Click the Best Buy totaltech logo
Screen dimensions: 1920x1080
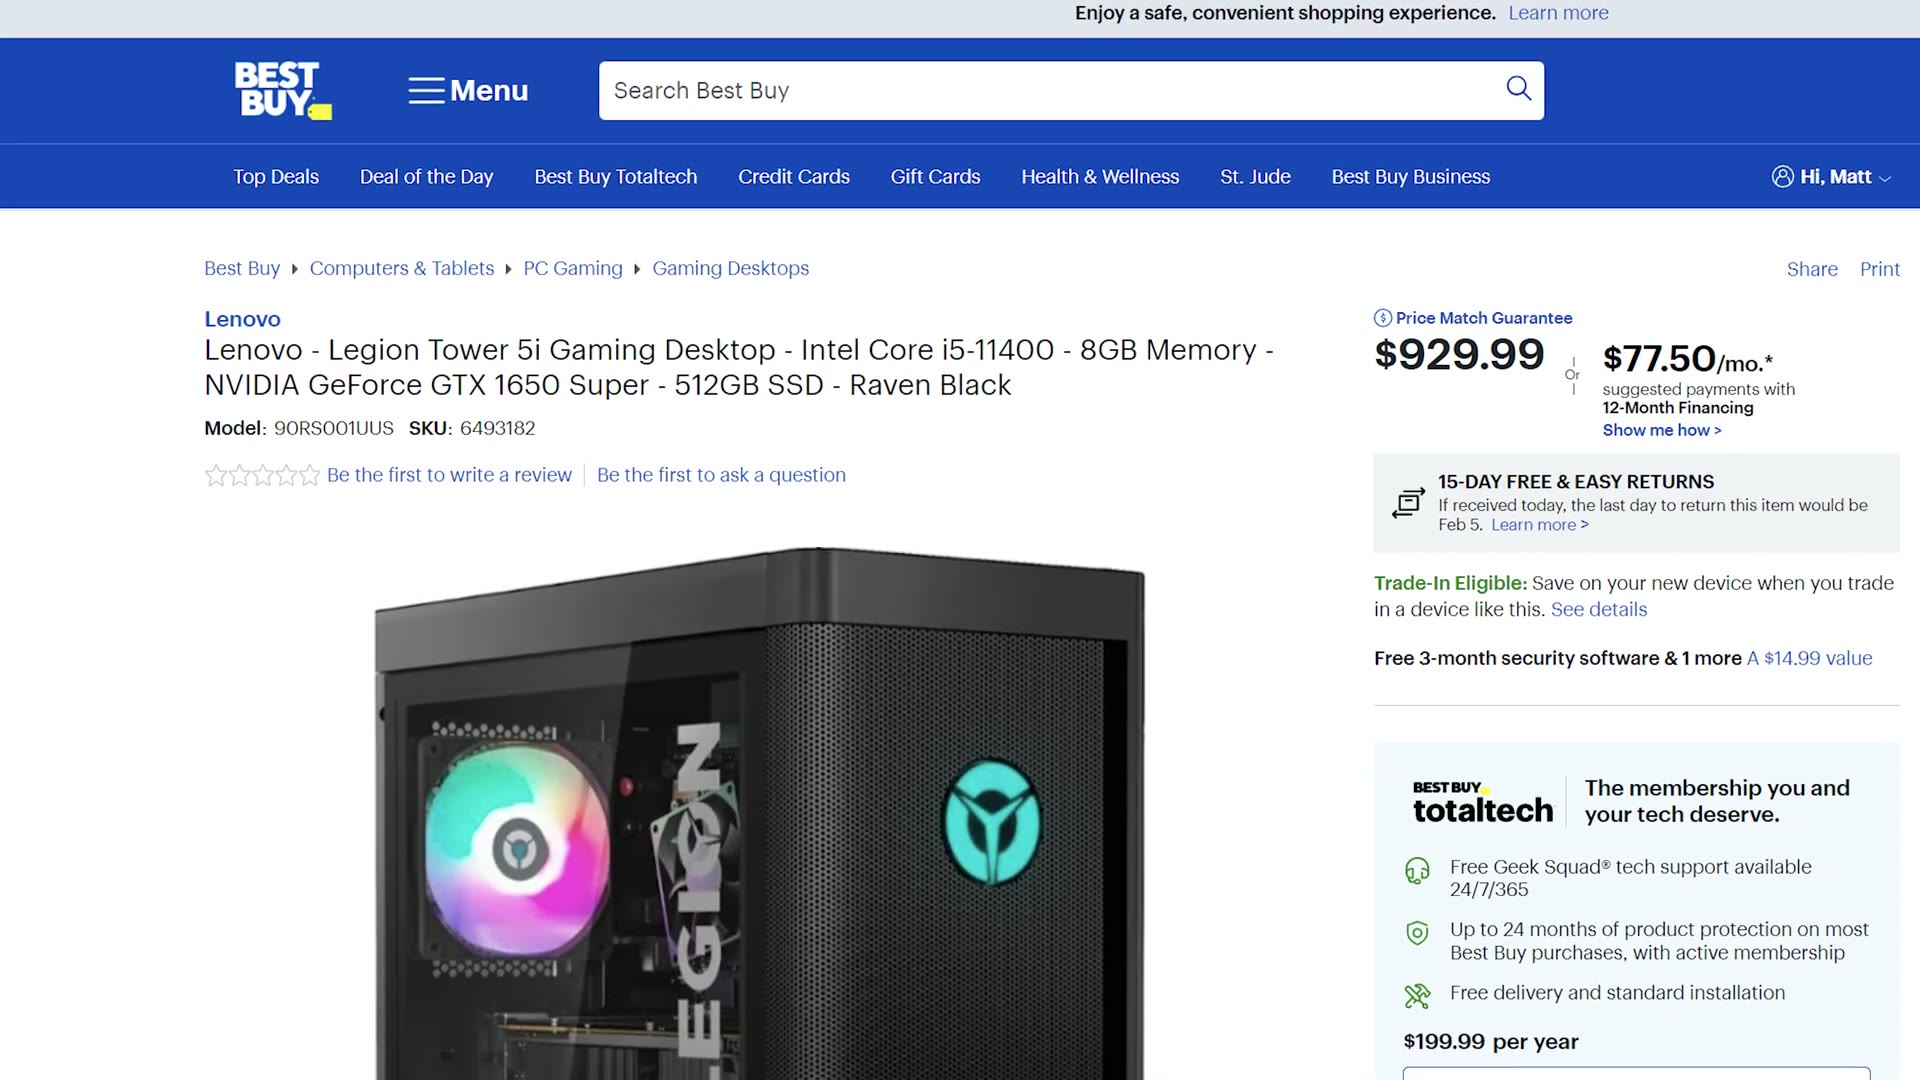(1482, 801)
